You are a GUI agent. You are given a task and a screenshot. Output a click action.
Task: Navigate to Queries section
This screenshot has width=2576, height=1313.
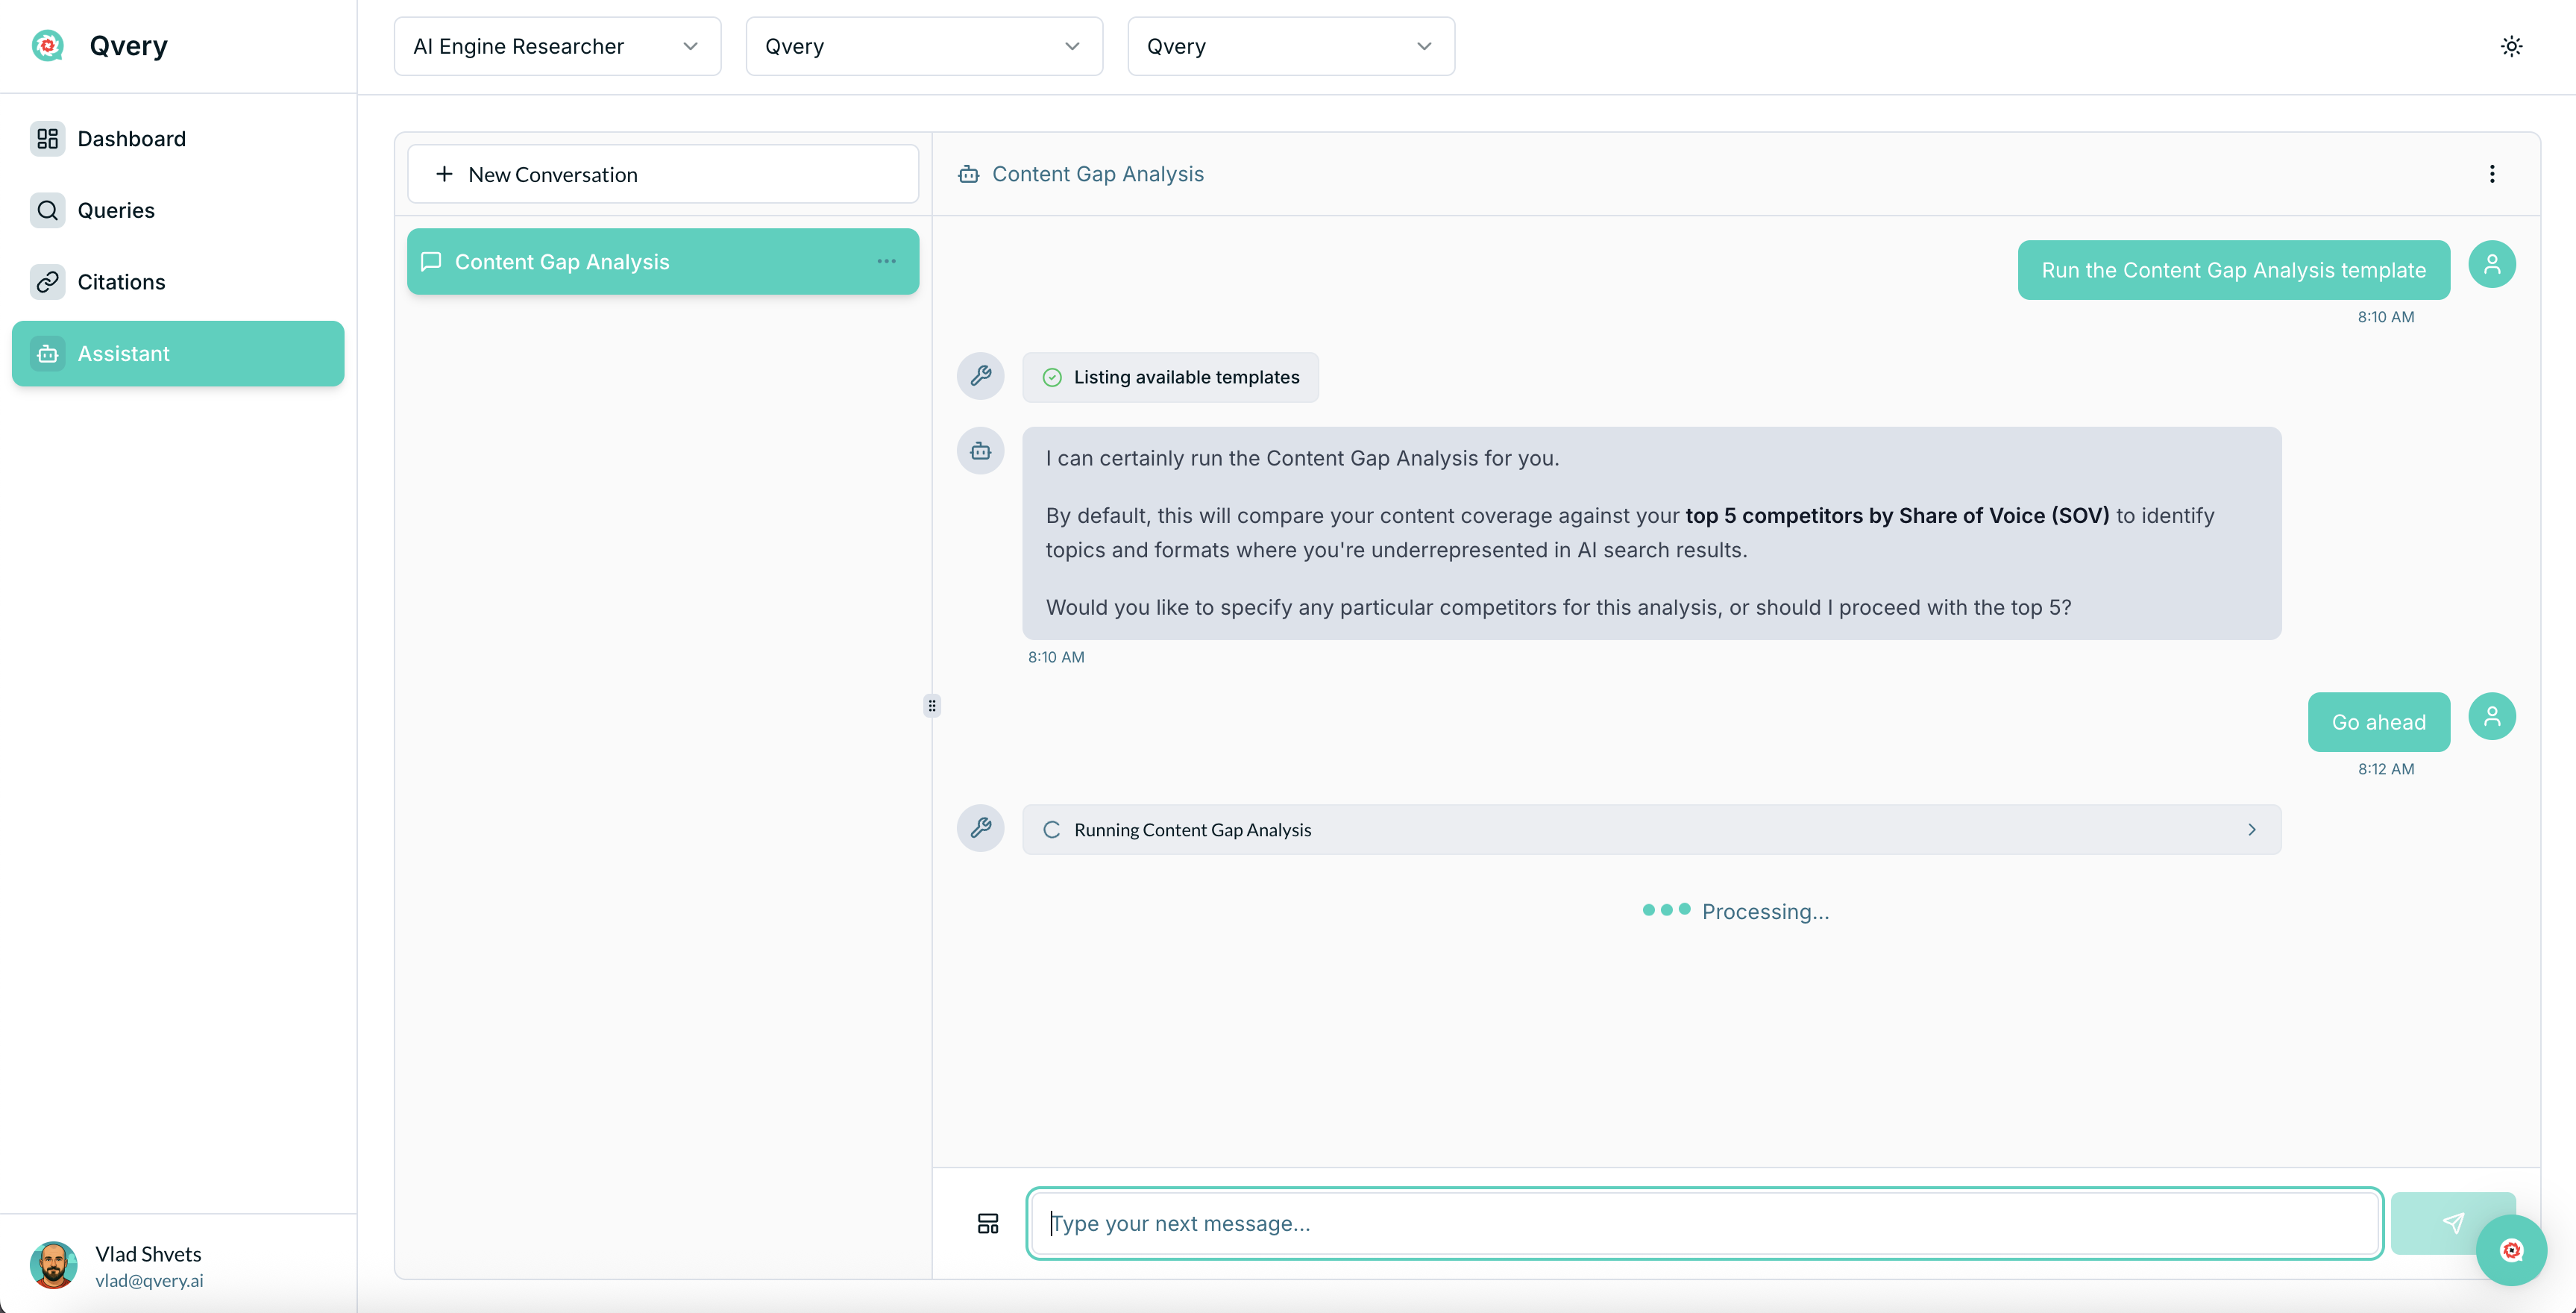(116, 210)
